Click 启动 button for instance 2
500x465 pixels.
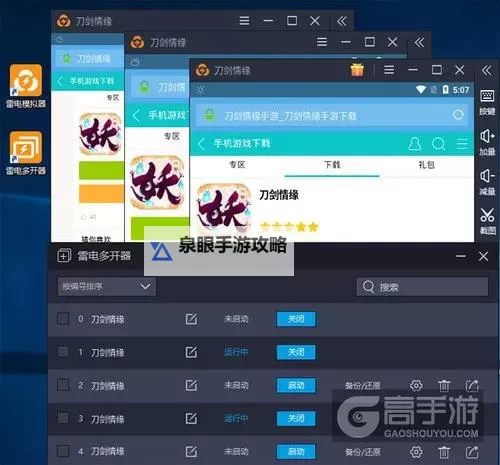[x=296, y=385]
